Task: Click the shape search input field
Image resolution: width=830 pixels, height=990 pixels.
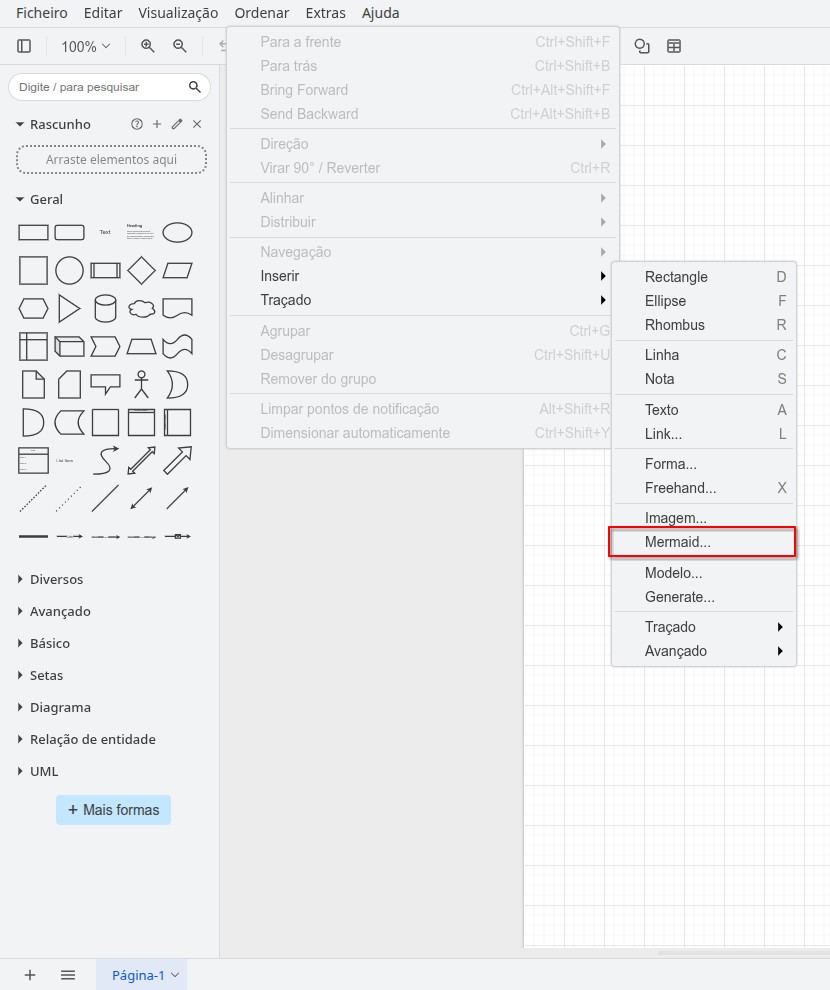Action: coord(100,87)
